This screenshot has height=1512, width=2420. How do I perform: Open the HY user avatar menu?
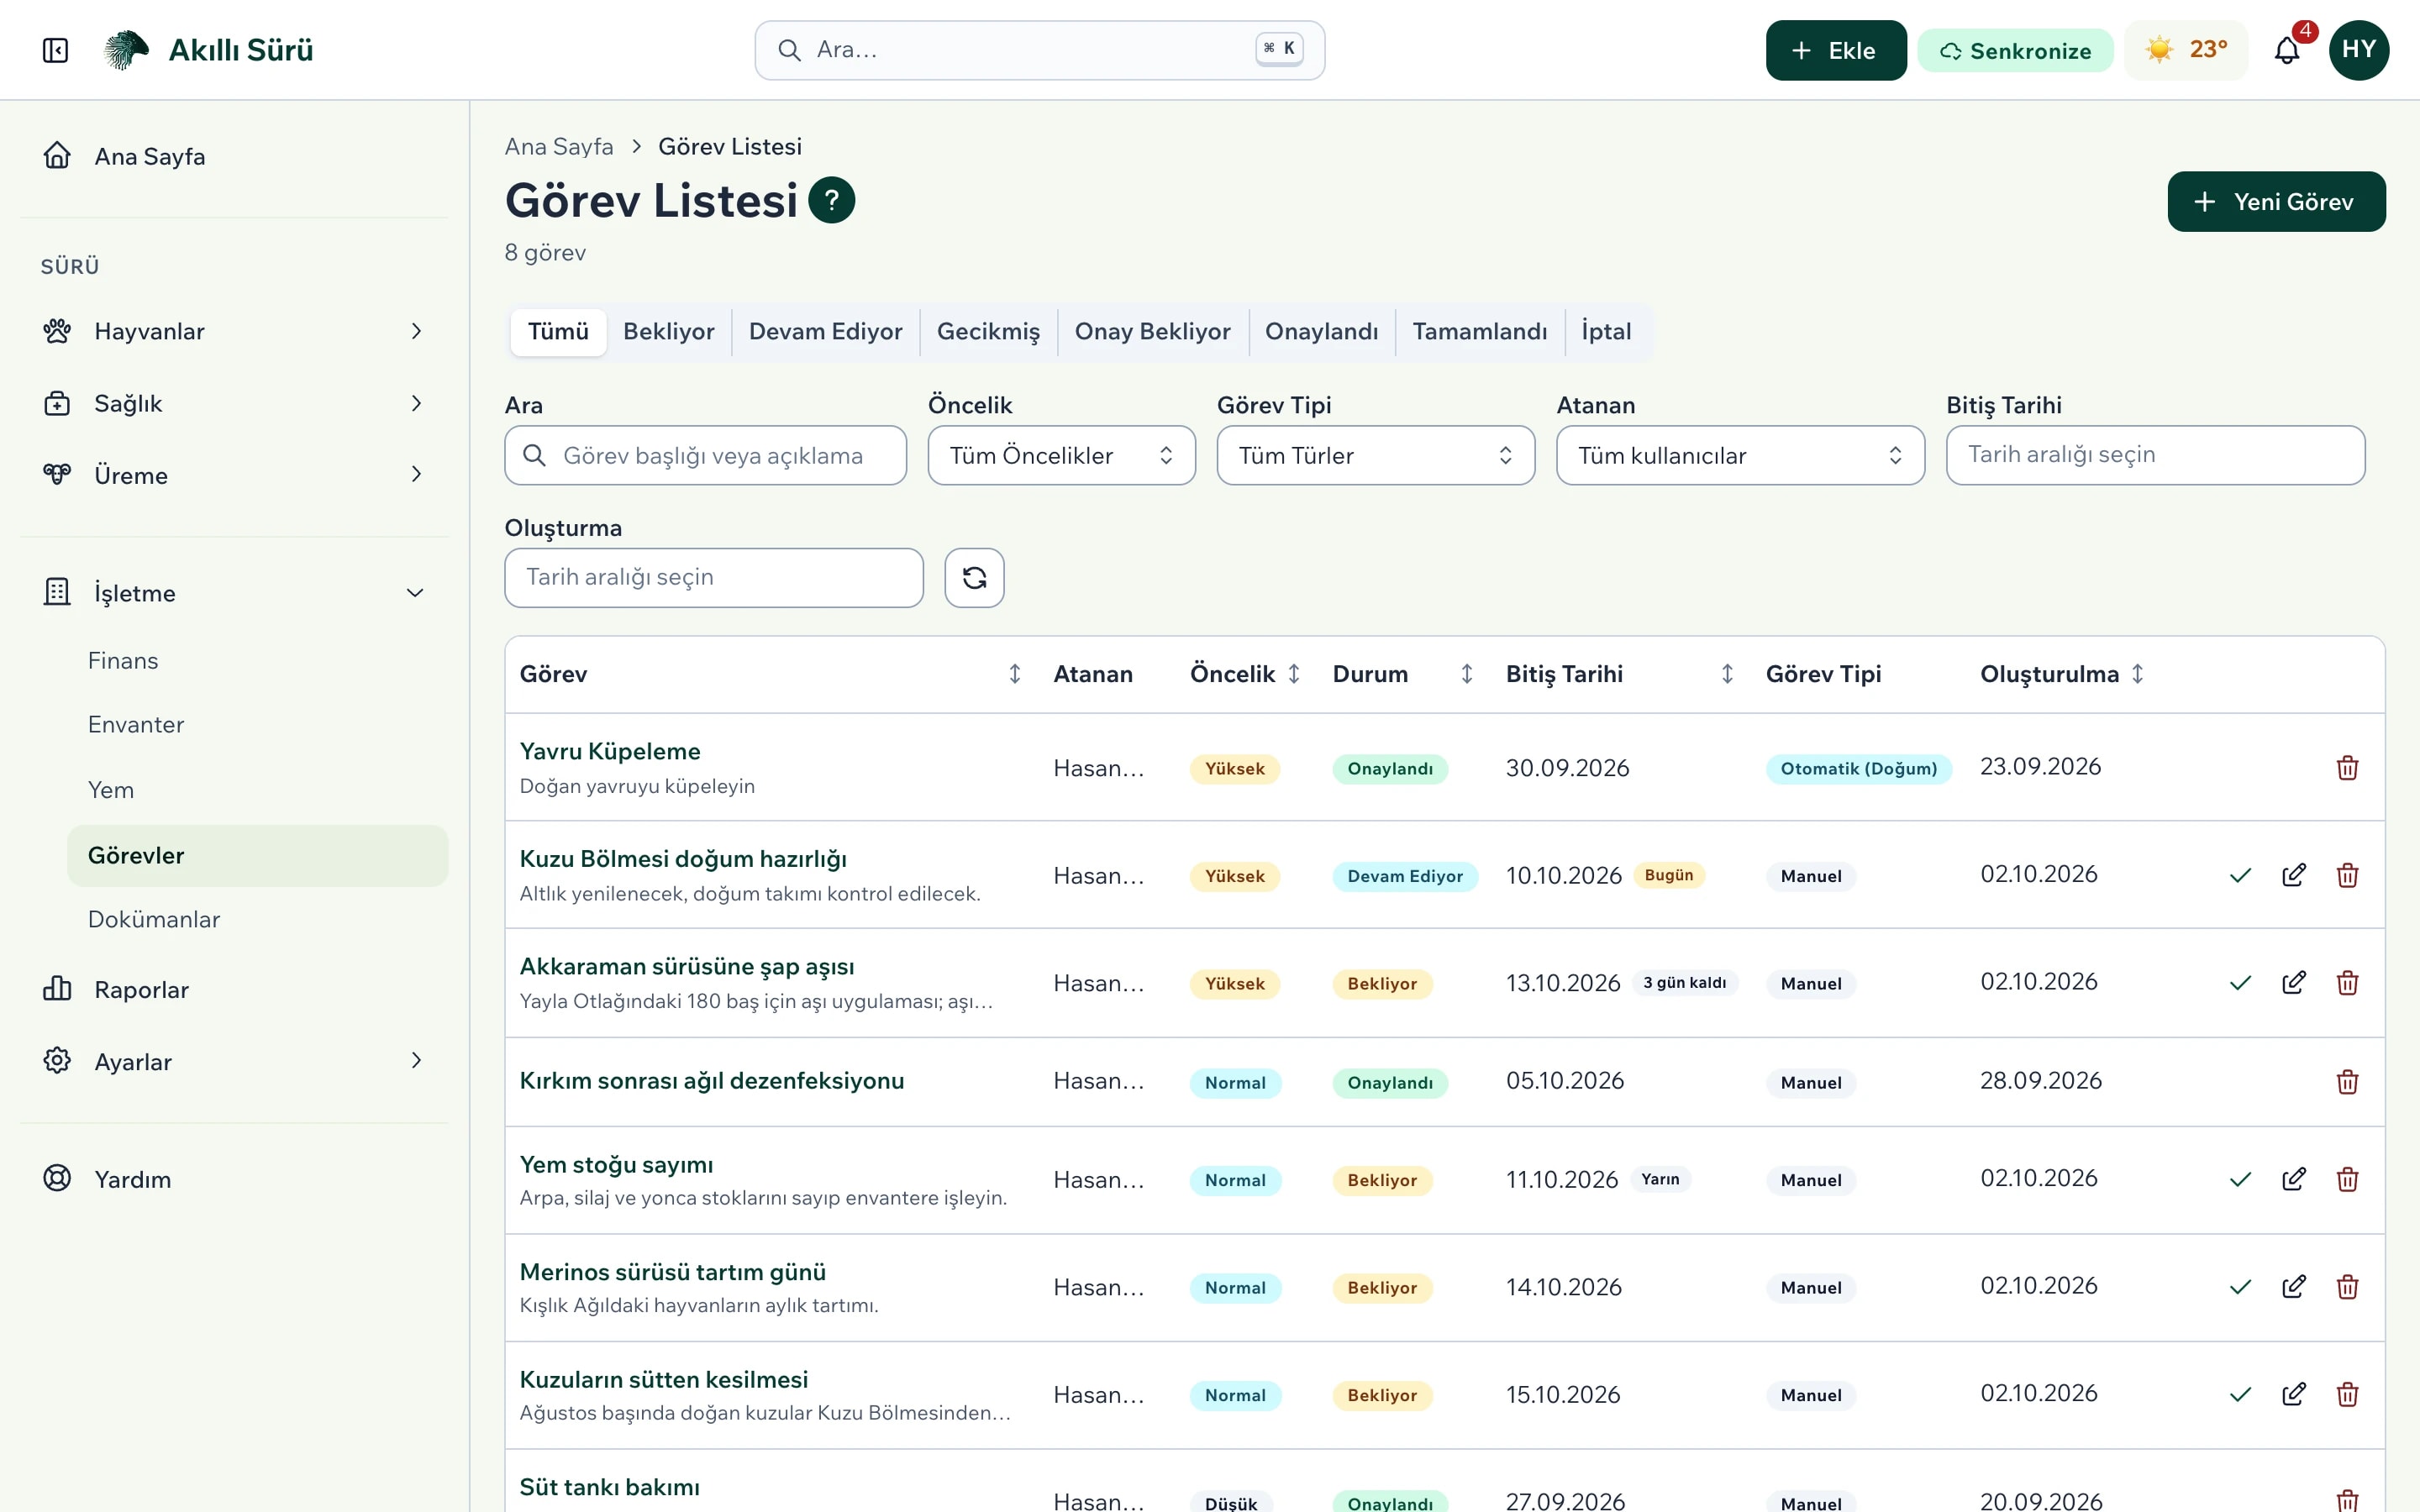2358,50
